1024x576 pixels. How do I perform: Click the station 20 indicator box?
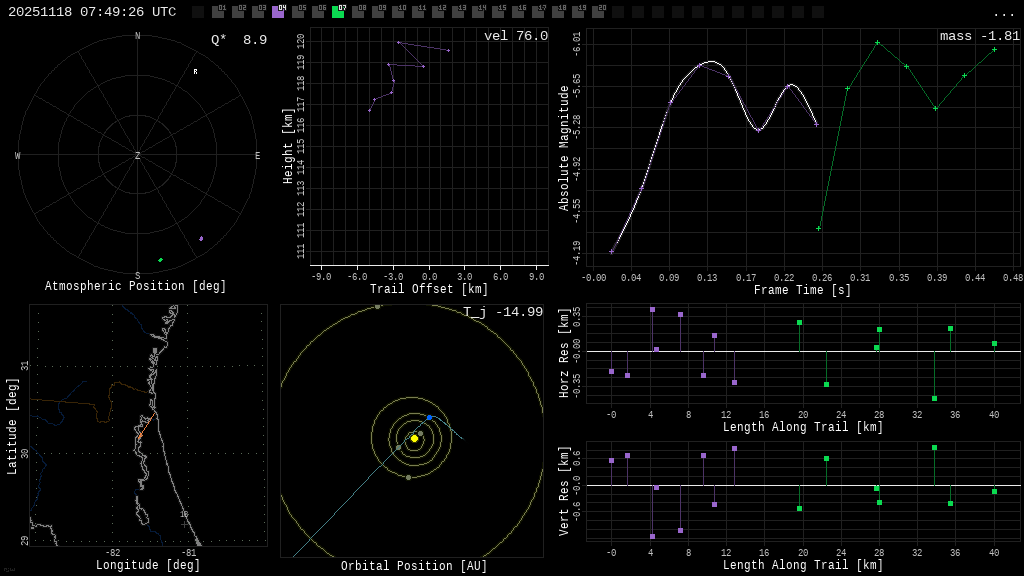[598, 12]
